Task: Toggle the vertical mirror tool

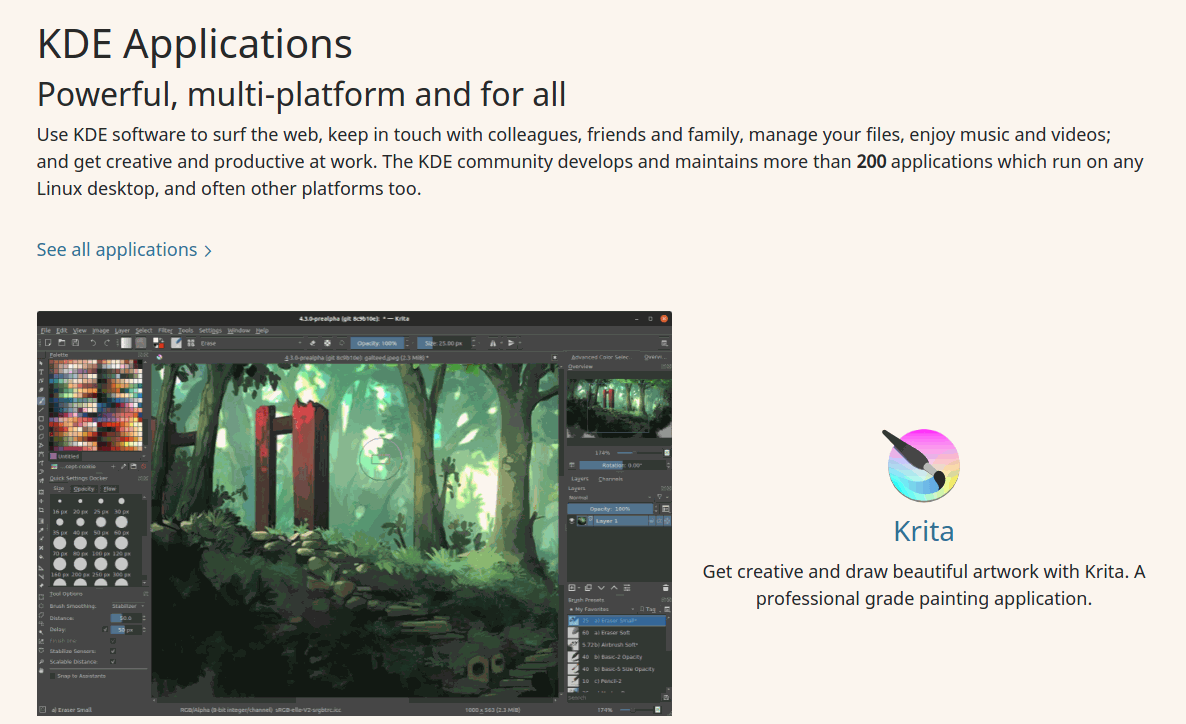Action: [x=511, y=343]
